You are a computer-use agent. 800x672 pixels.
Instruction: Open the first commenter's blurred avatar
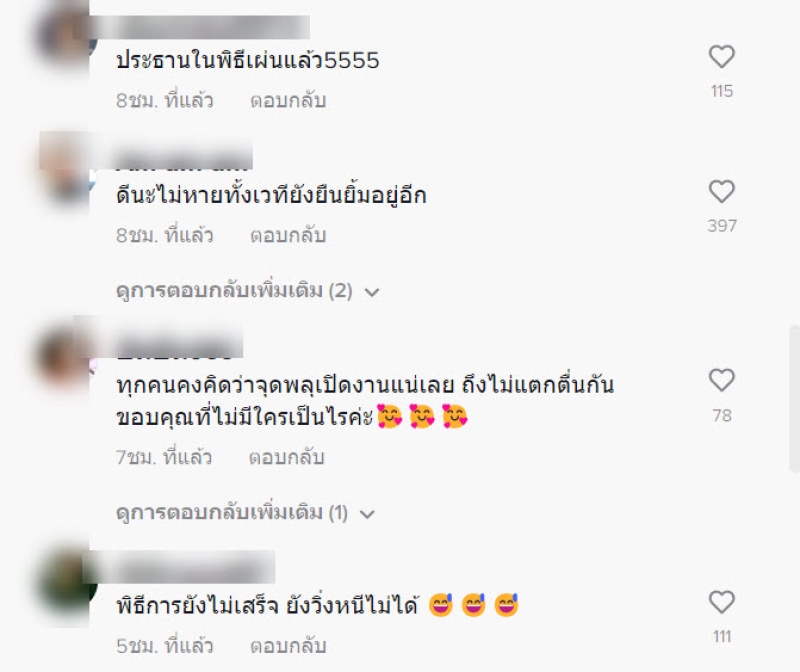pyautogui.click(x=64, y=36)
